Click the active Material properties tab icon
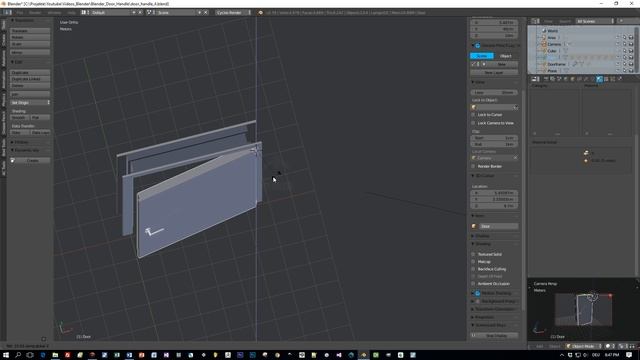Image resolution: width=640 pixels, height=360 pixels. click(599, 79)
